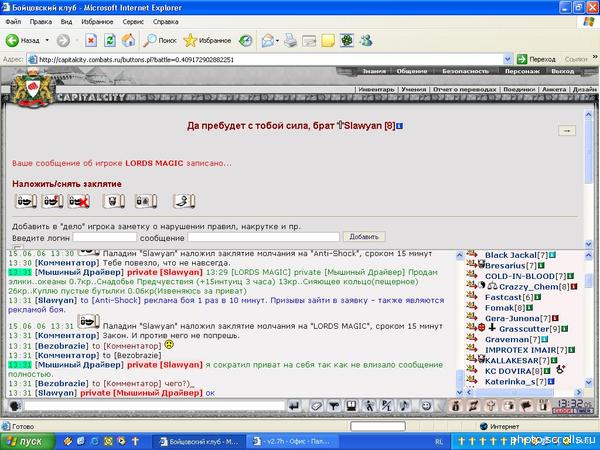600x450 pixels.
Task: Switch to the Офис taskbar window
Action: click(292, 441)
